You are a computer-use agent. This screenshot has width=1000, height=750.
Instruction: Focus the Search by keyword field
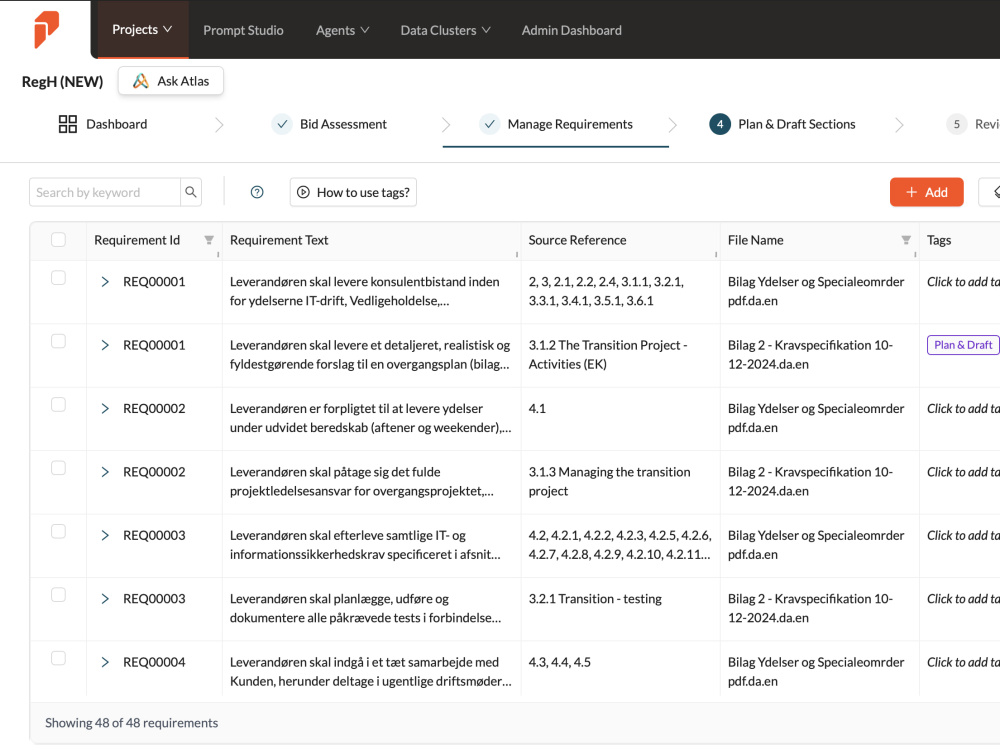[x=105, y=192]
